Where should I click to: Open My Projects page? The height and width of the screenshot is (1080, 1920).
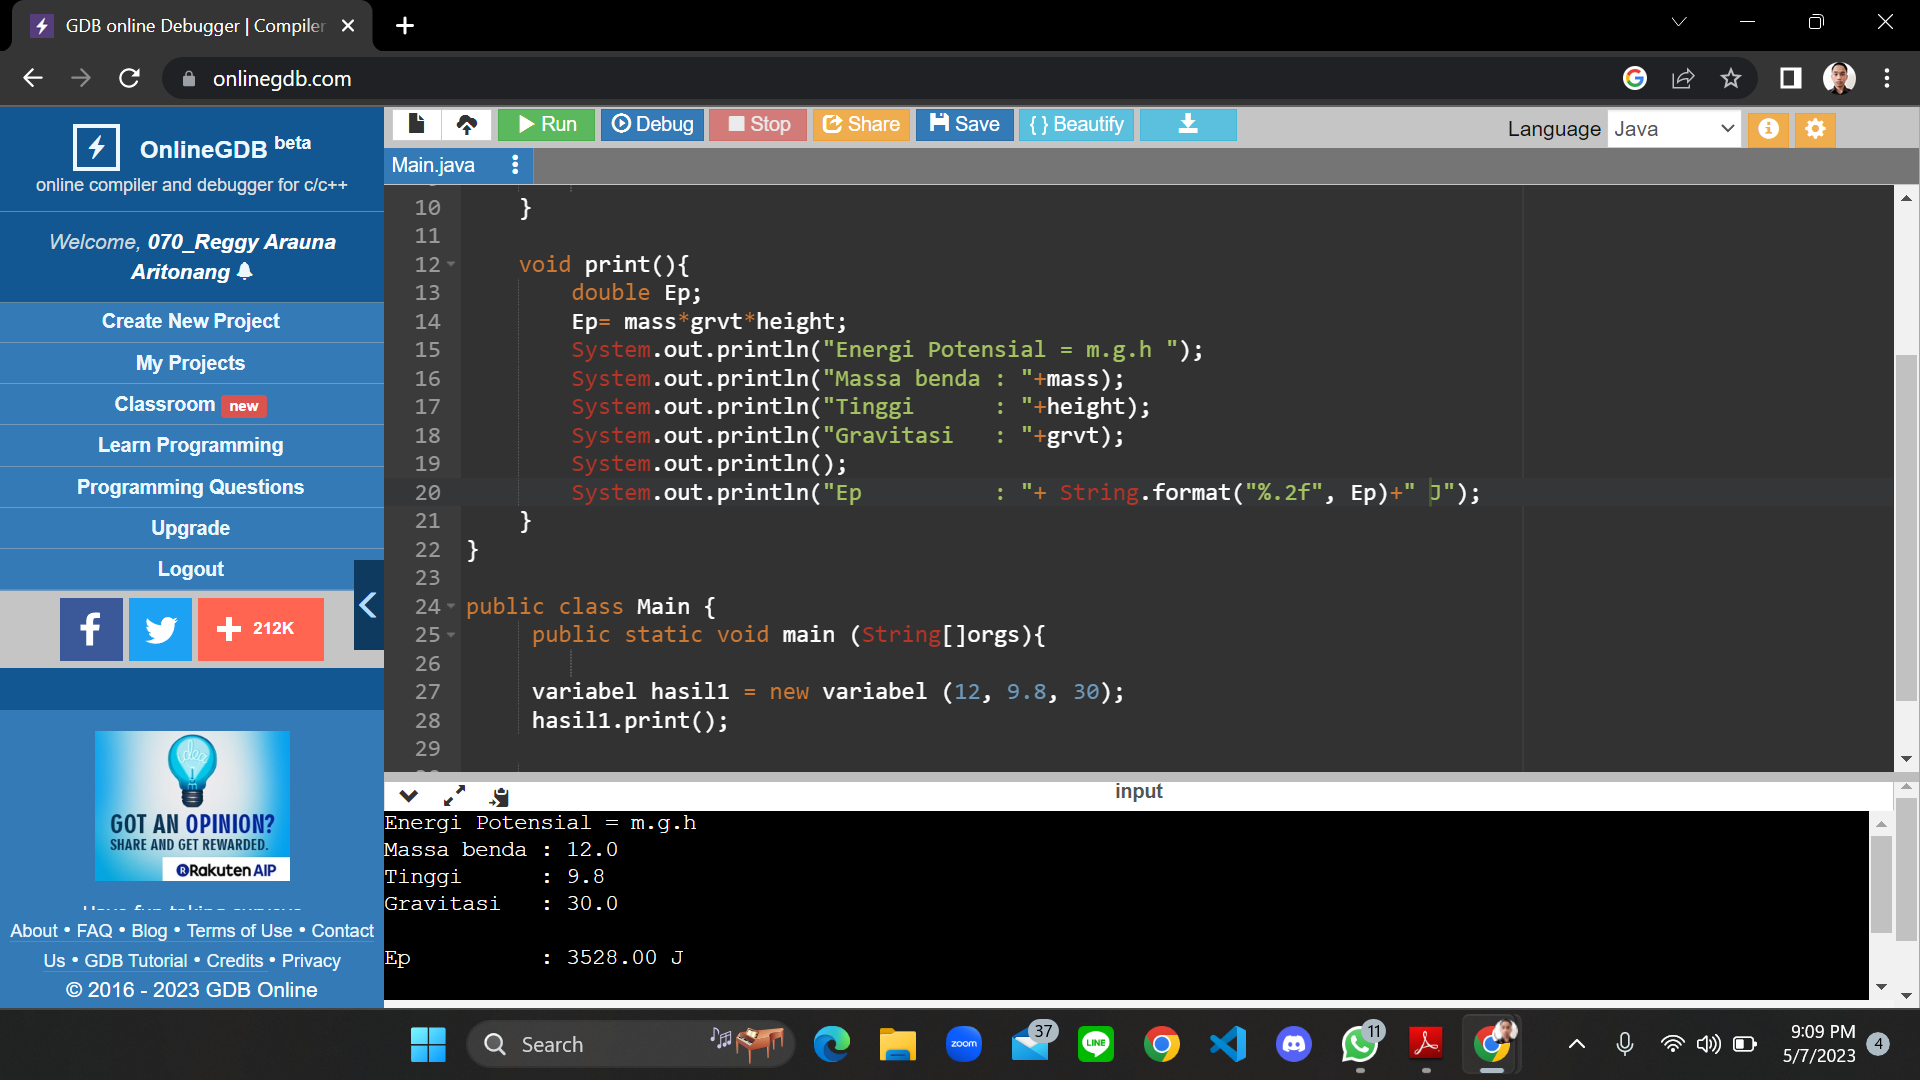click(x=190, y=363)
